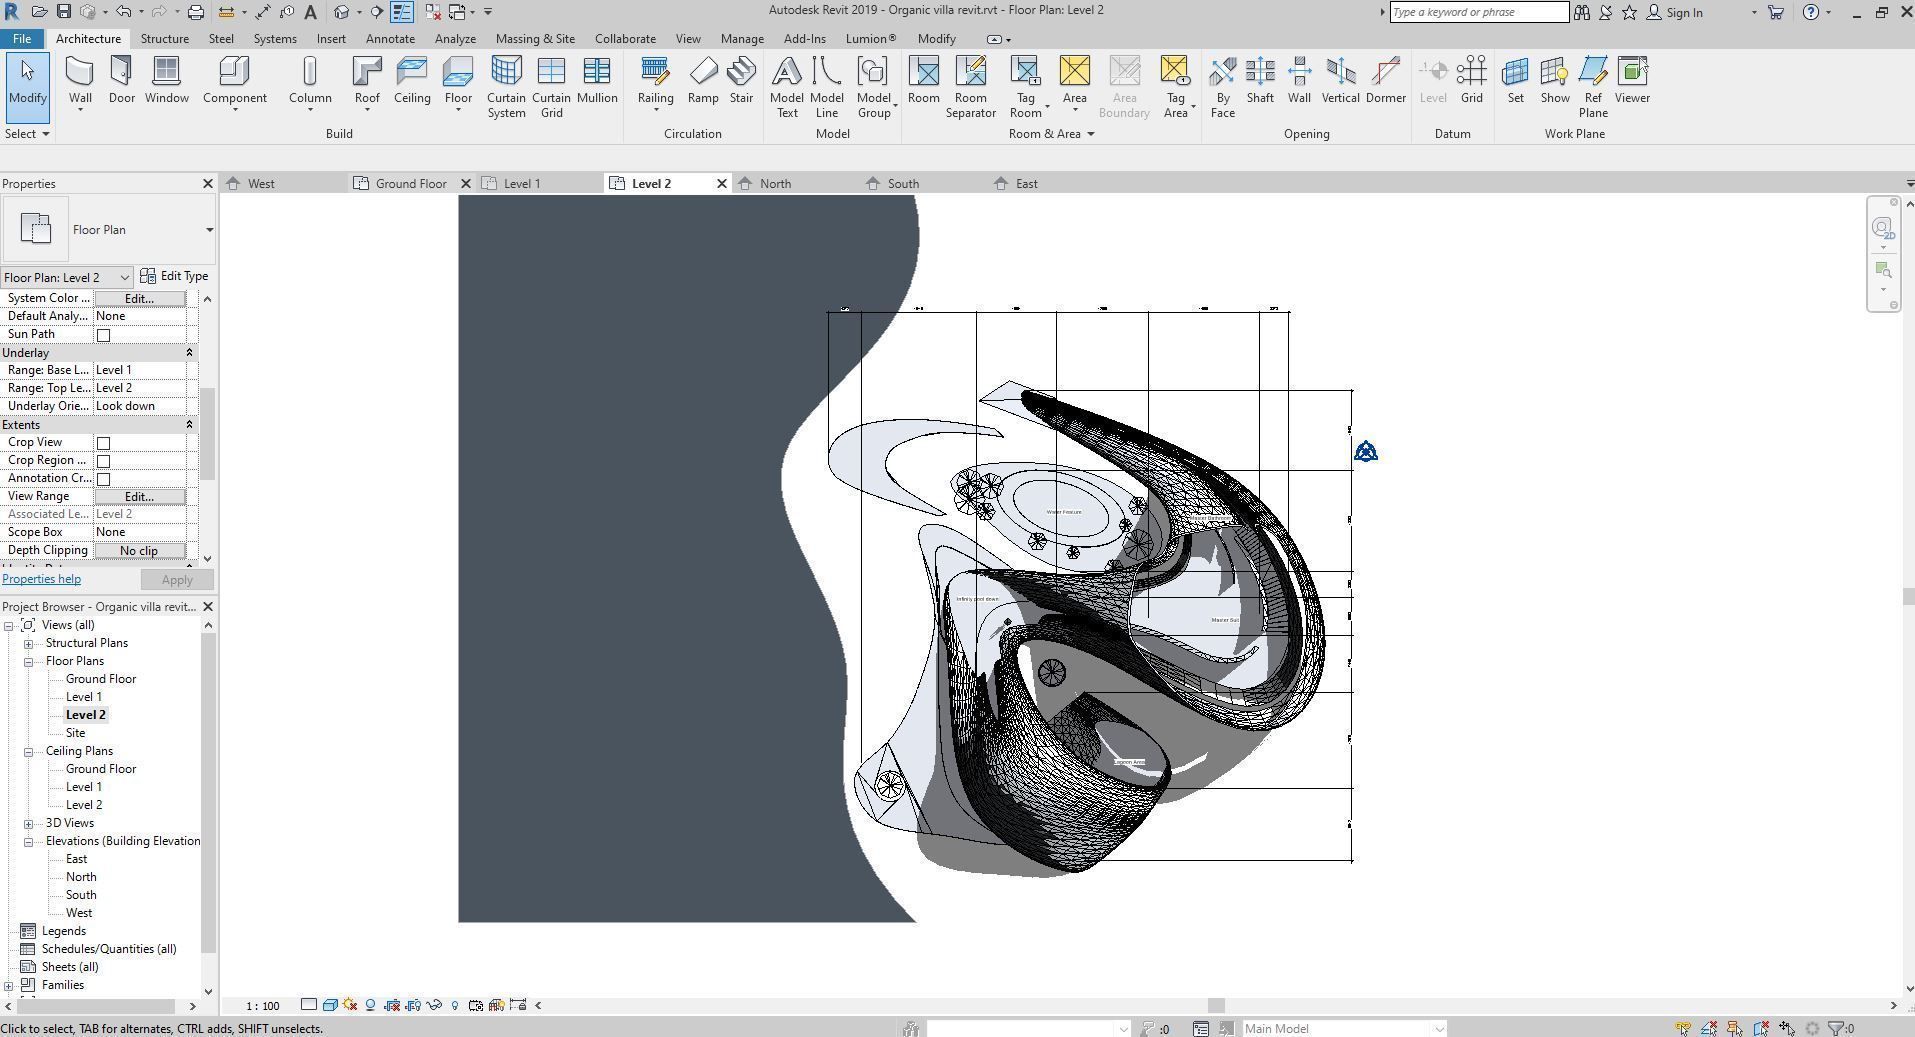
Task: Switch to the Ground Floor view tab
Action: point(411,184)
